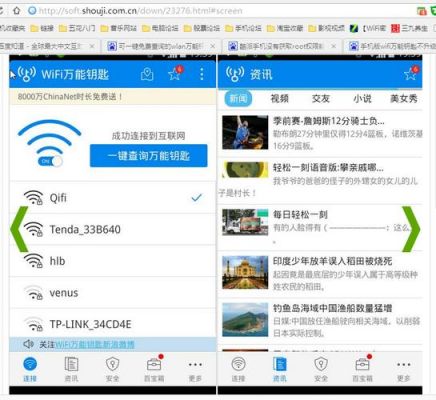Open island thumbnail of 钓鱼岛 article
This screenshot has width=436, height=400.
(x=245, y=319)
